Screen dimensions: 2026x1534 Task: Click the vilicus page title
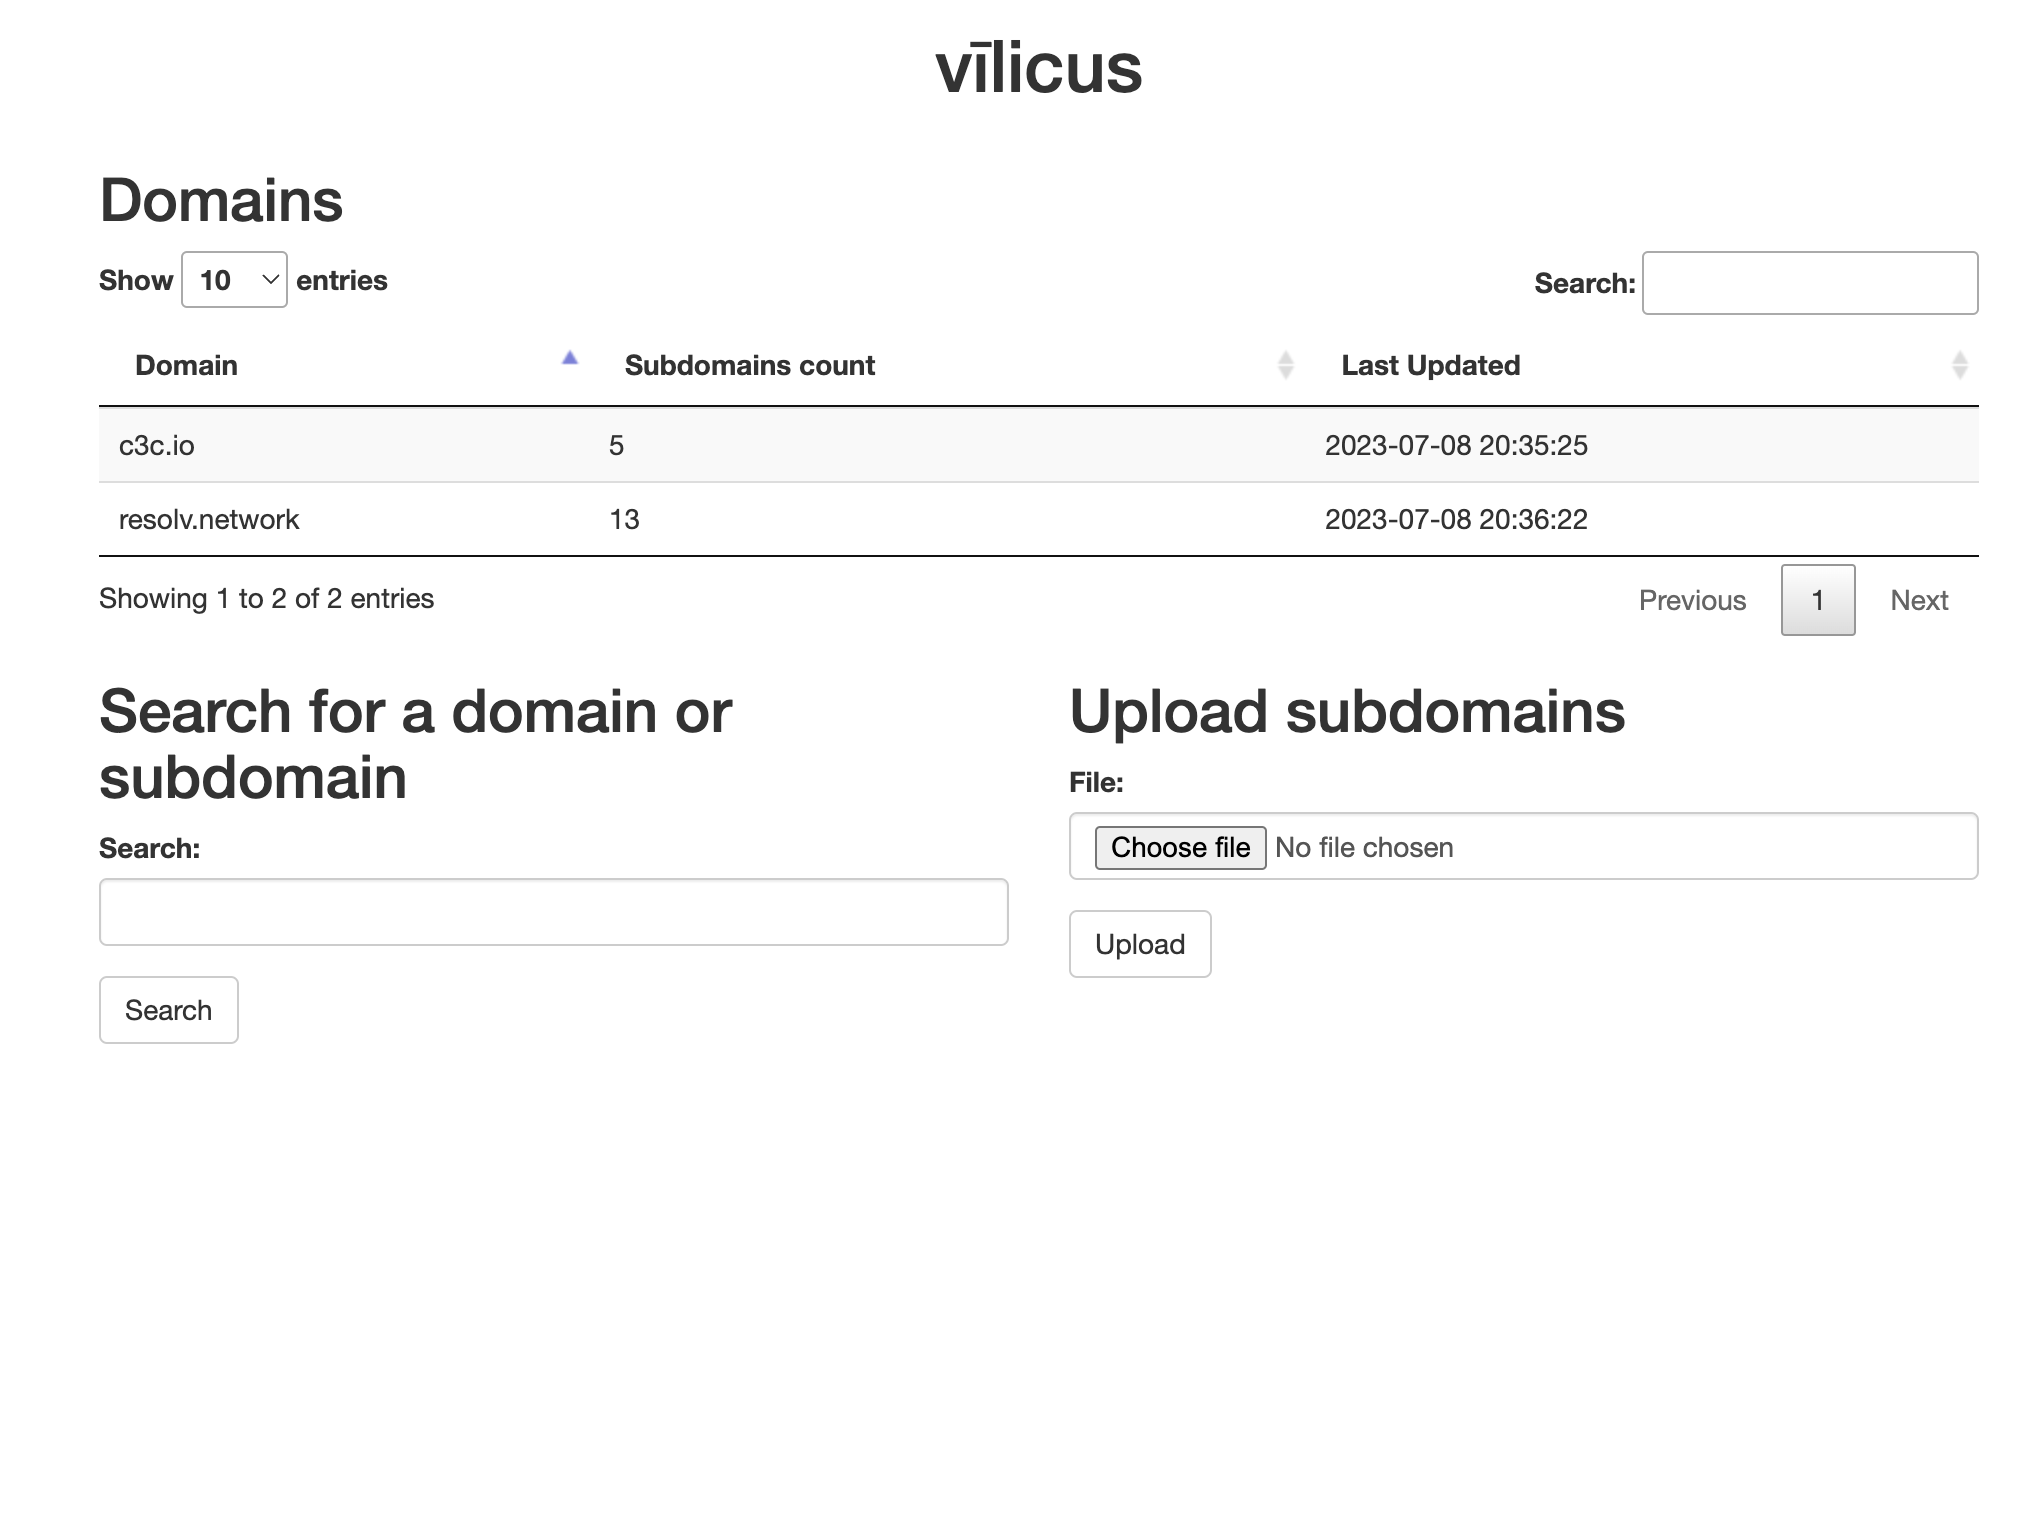(1040, 69)
